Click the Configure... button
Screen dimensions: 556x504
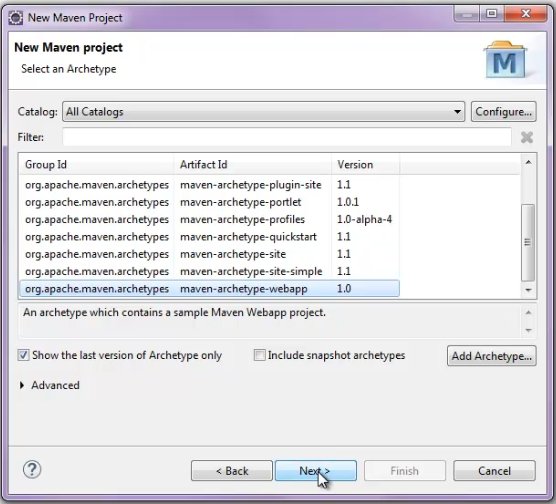[x=504, y=112]
